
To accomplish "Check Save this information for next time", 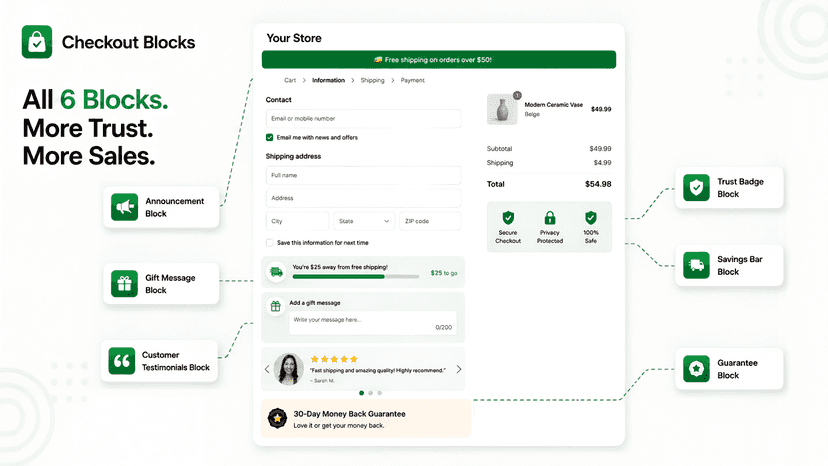I will coord(269,243).
